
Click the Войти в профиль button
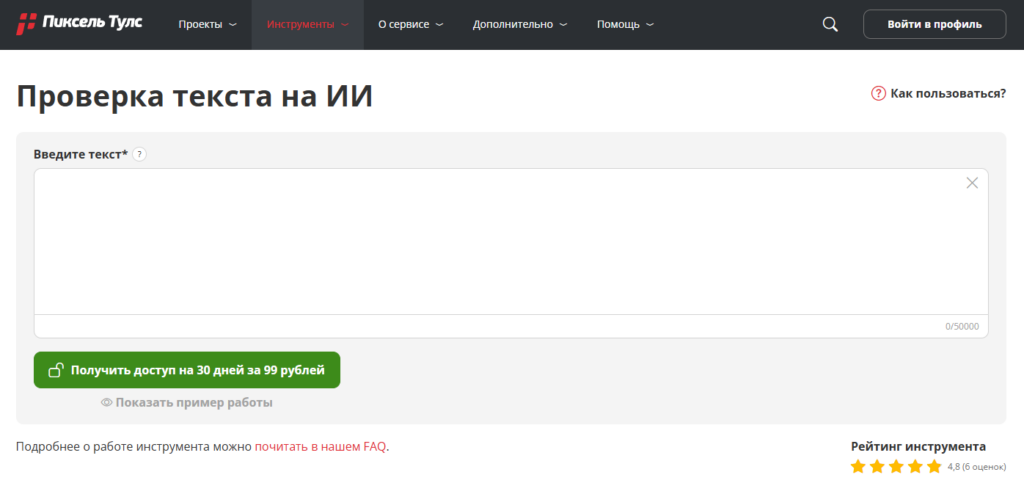(x=935, y=25)
